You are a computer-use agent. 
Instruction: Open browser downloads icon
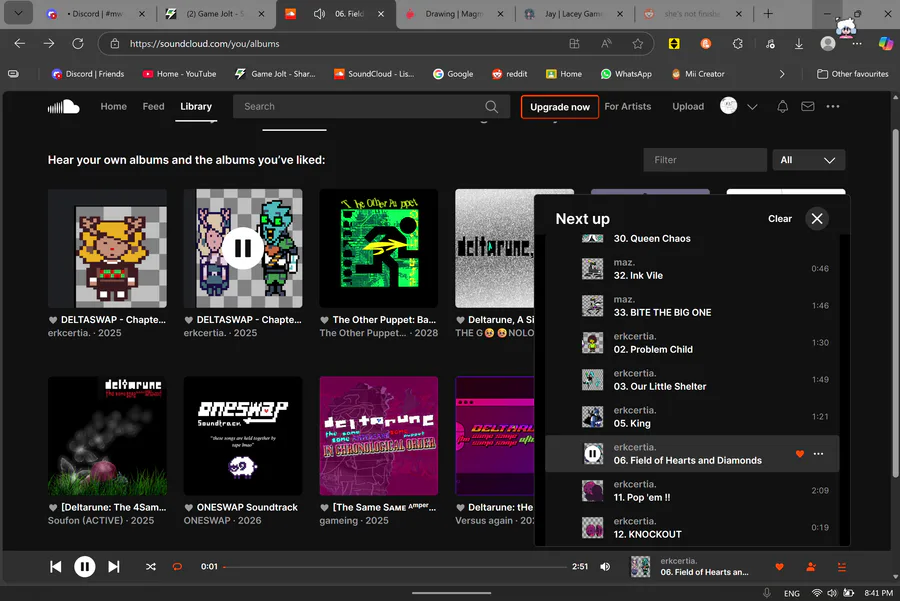click(798, 44)
